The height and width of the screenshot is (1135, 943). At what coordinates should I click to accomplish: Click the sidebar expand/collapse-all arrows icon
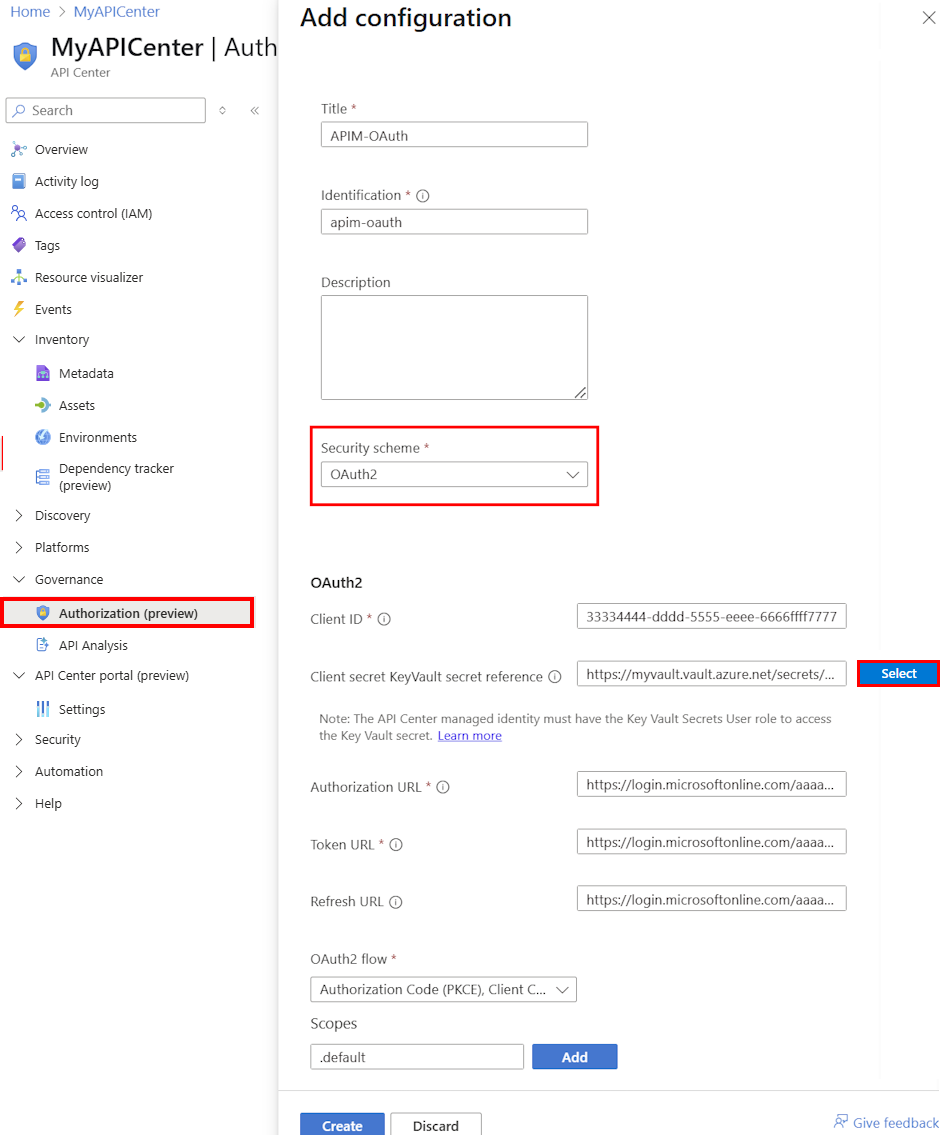click(x=222, y=111)
